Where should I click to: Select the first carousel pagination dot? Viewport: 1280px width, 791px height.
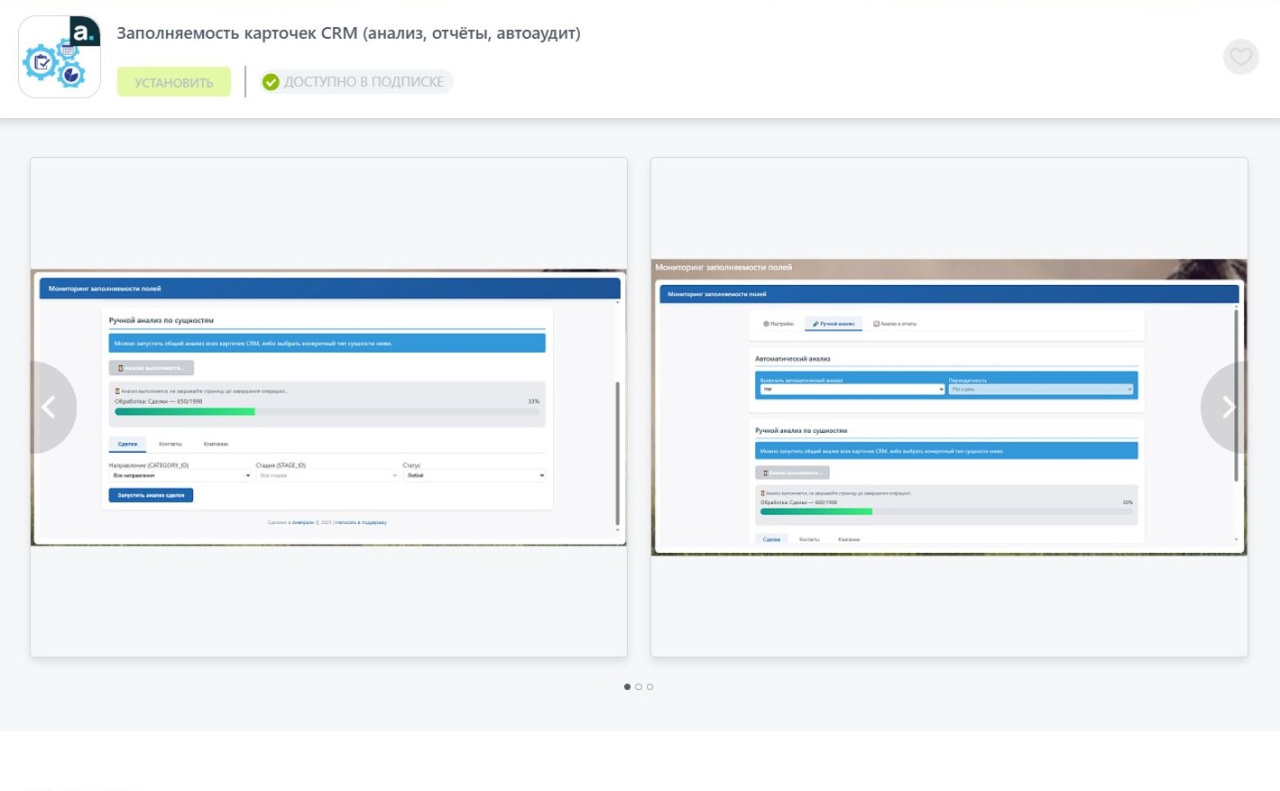click(x=627, y=687)
